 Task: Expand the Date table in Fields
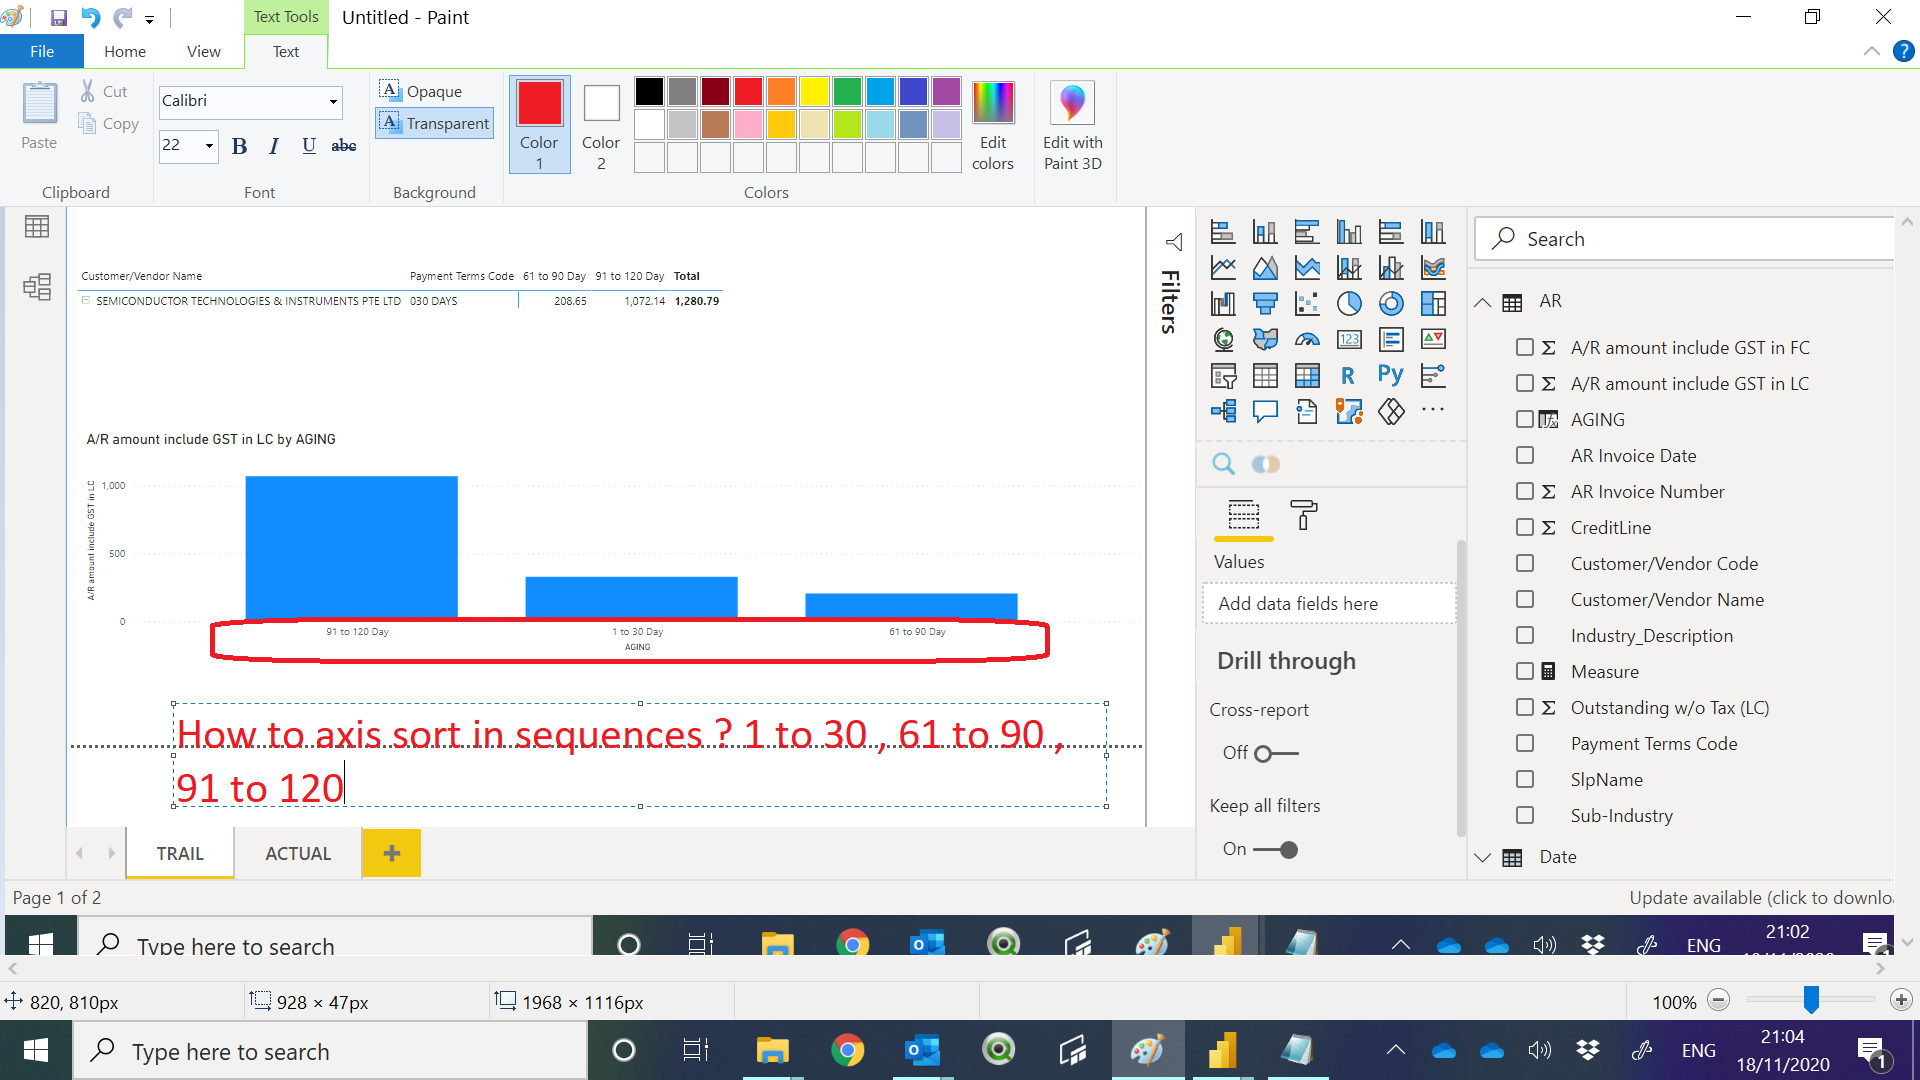[1483, 857]
